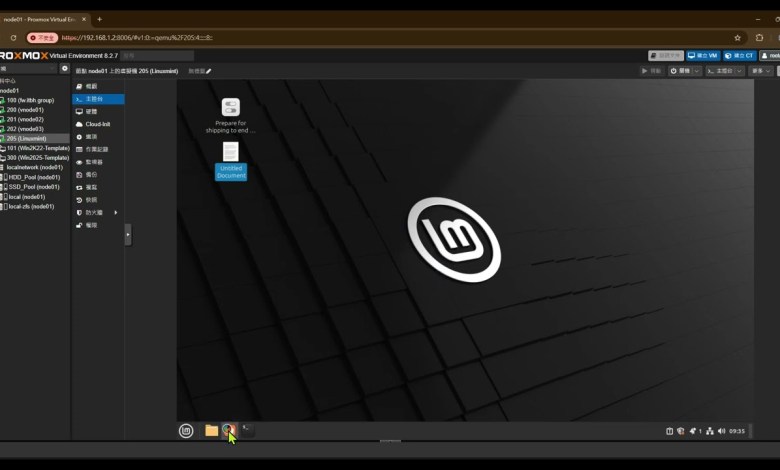Open the Snapshots (history icon) tab
Viewport: 780px width, 470px height.
pyautogui.click(x=98, y=200)
